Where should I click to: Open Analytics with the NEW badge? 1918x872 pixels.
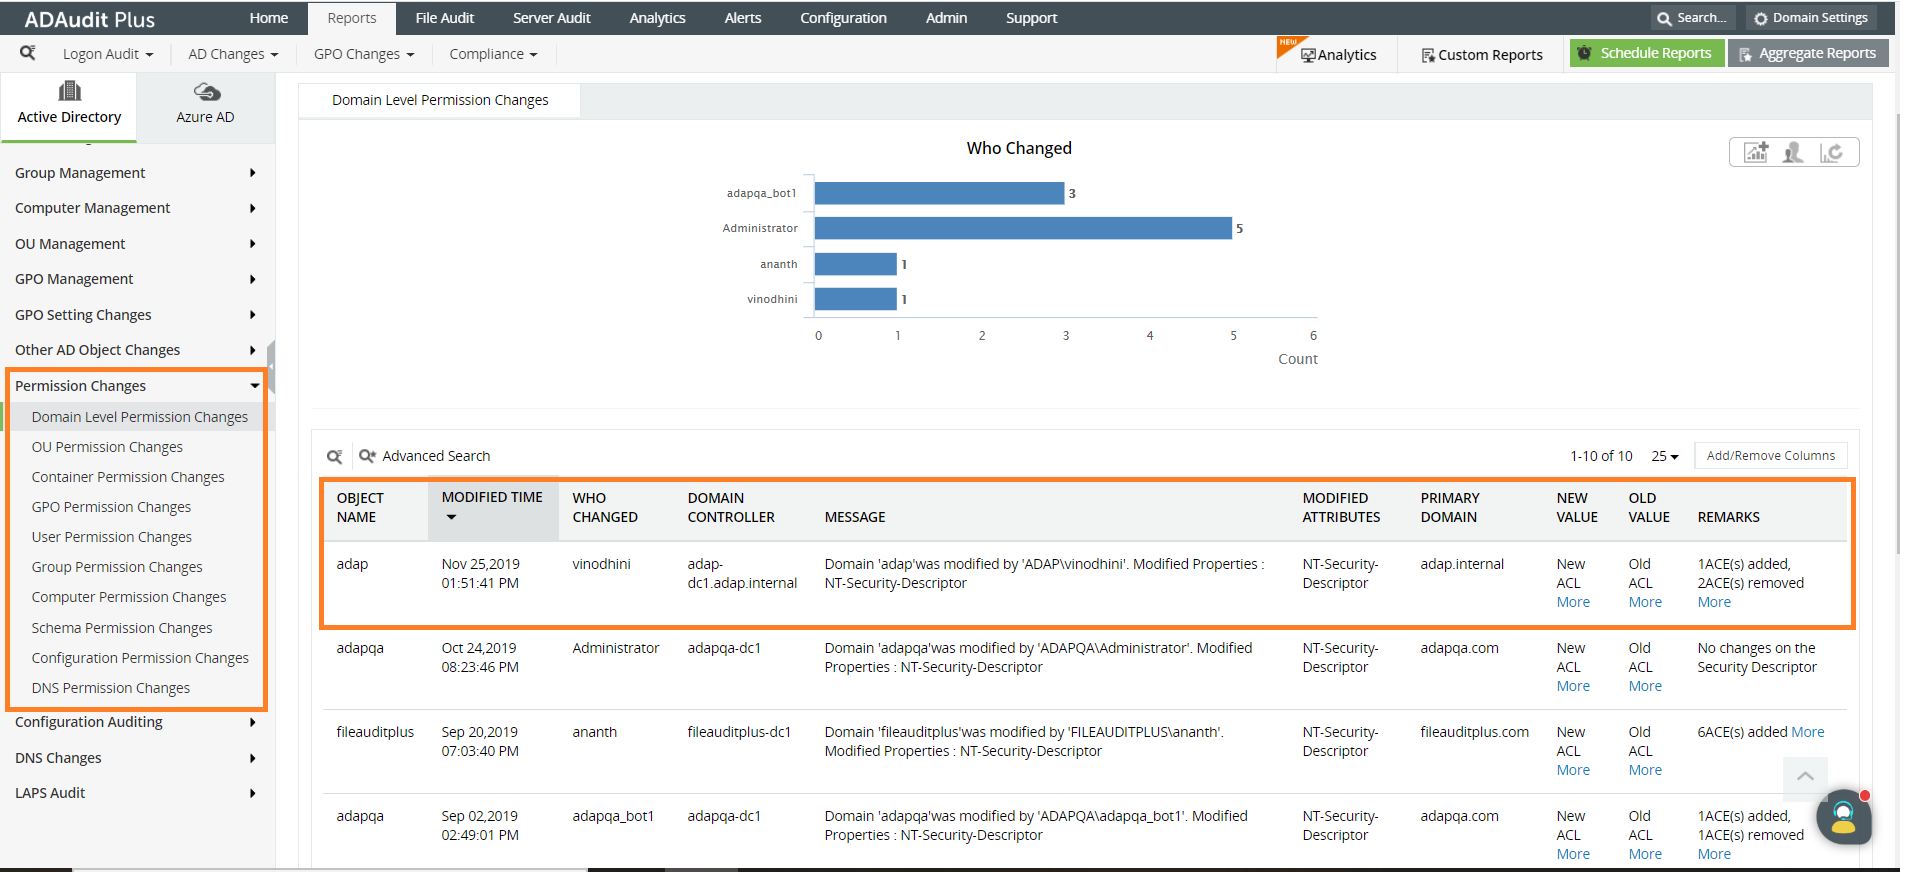(x=1338, y=54)
